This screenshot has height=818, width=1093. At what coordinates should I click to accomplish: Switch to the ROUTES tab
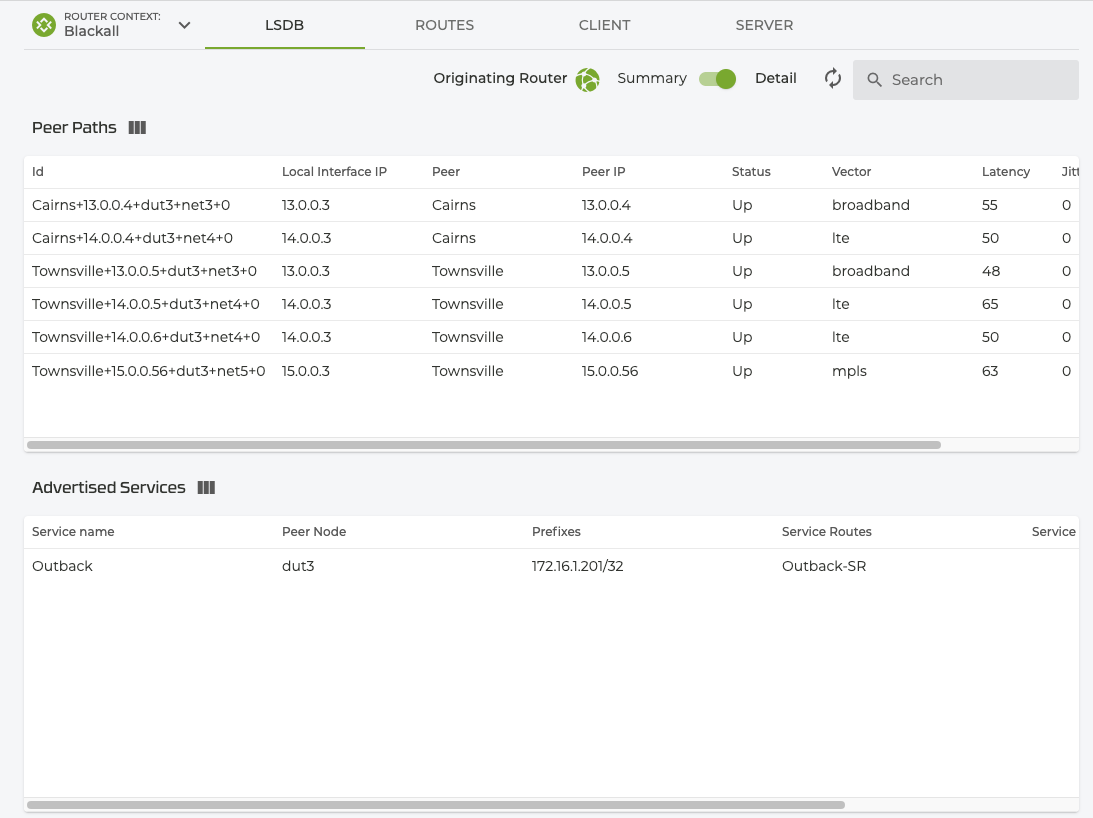pyautogui.click(x=444, y=25)
